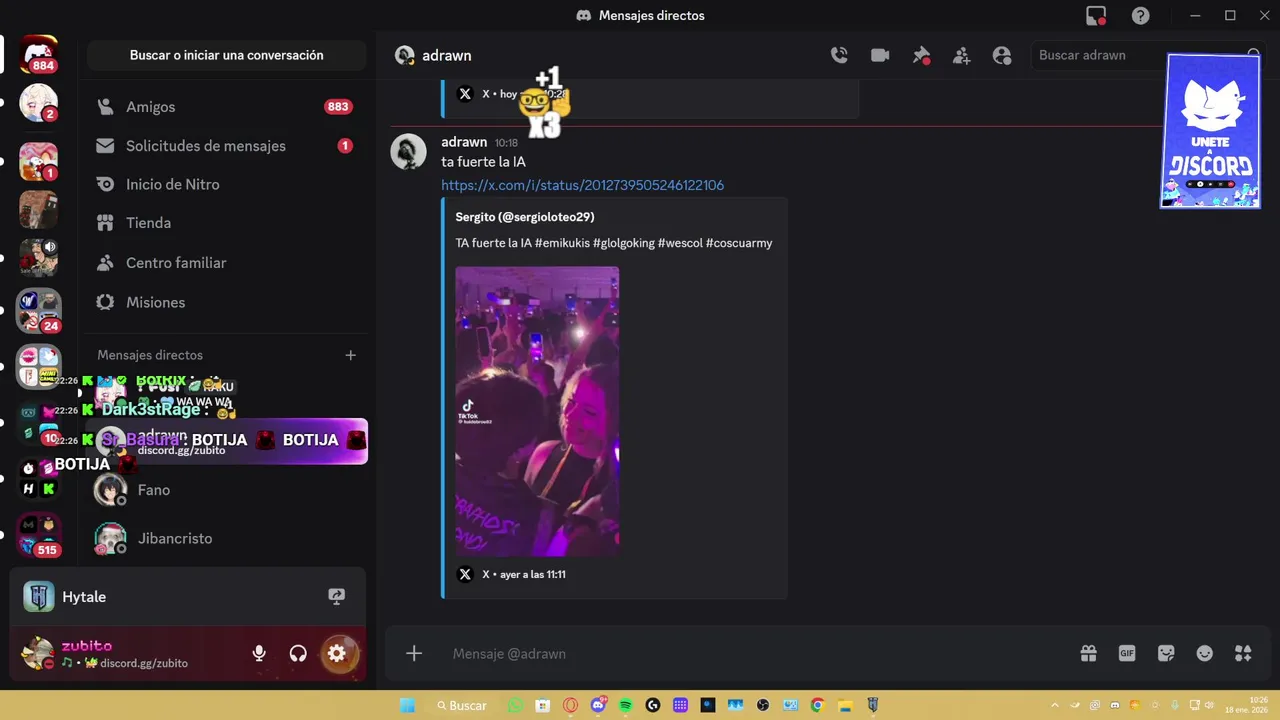
Task: Open Solicitudes de mensajes
Action: [x=226, y=146]
